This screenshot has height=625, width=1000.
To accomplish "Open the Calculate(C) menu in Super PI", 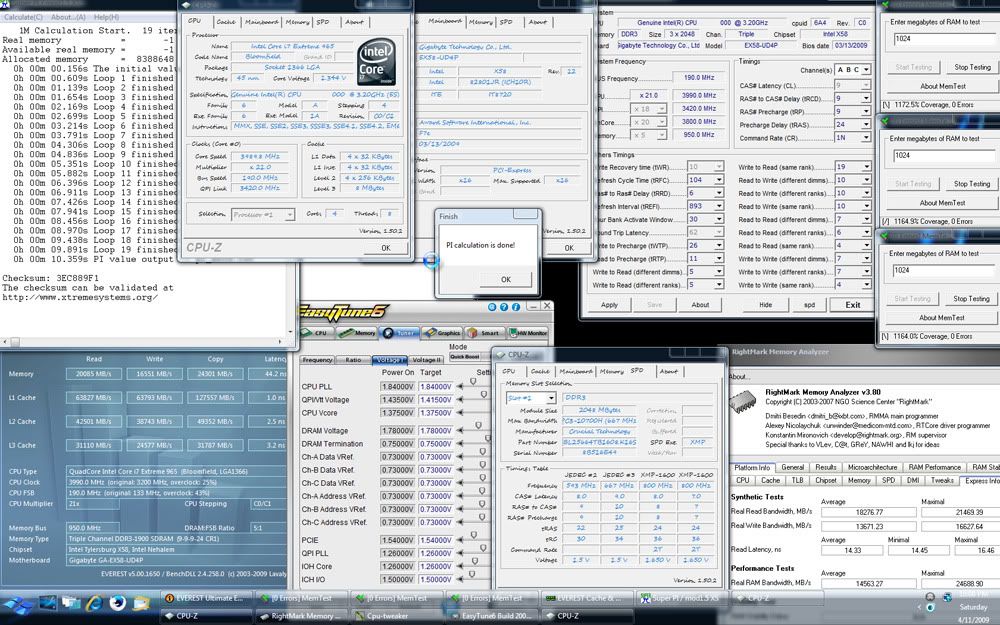I will pyautogui.click(x=22, y=17).
